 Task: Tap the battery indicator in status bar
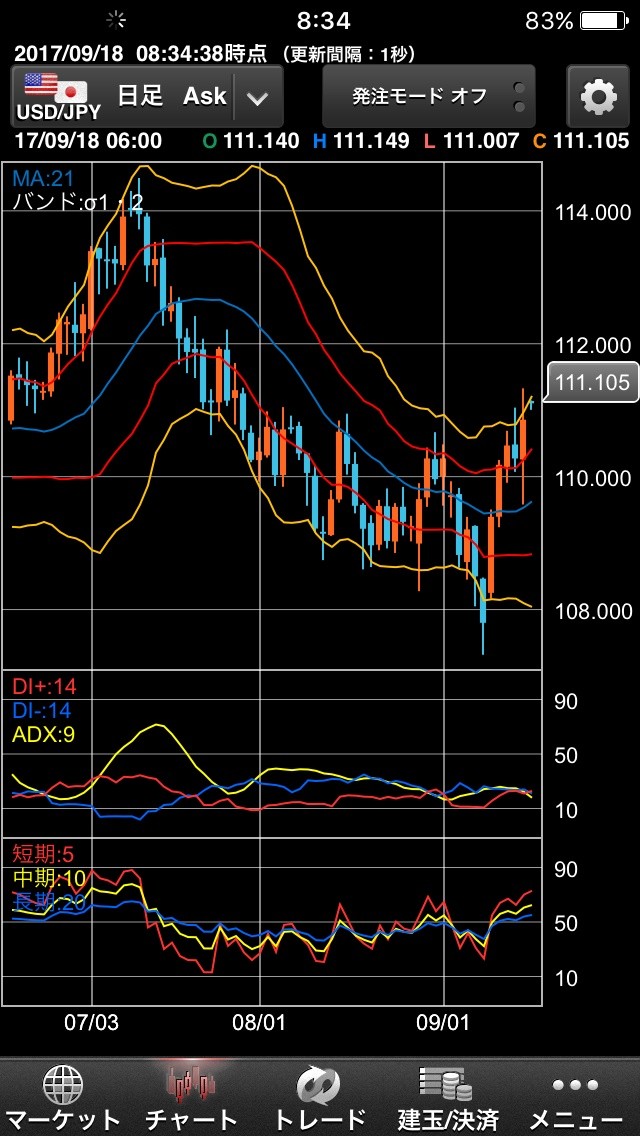605,20
